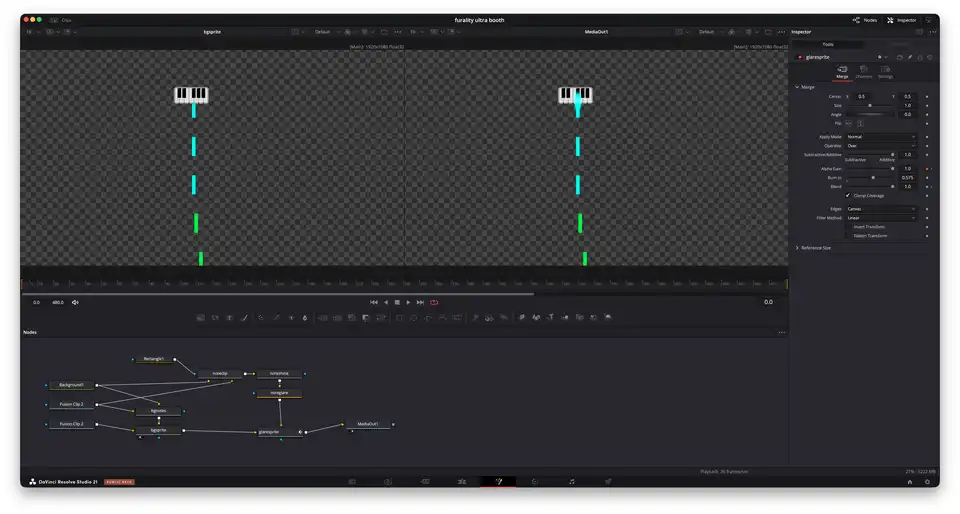This screenshot has height=514, width=960.
Task: Toggle horizontal Flip button
Action: 849,124
